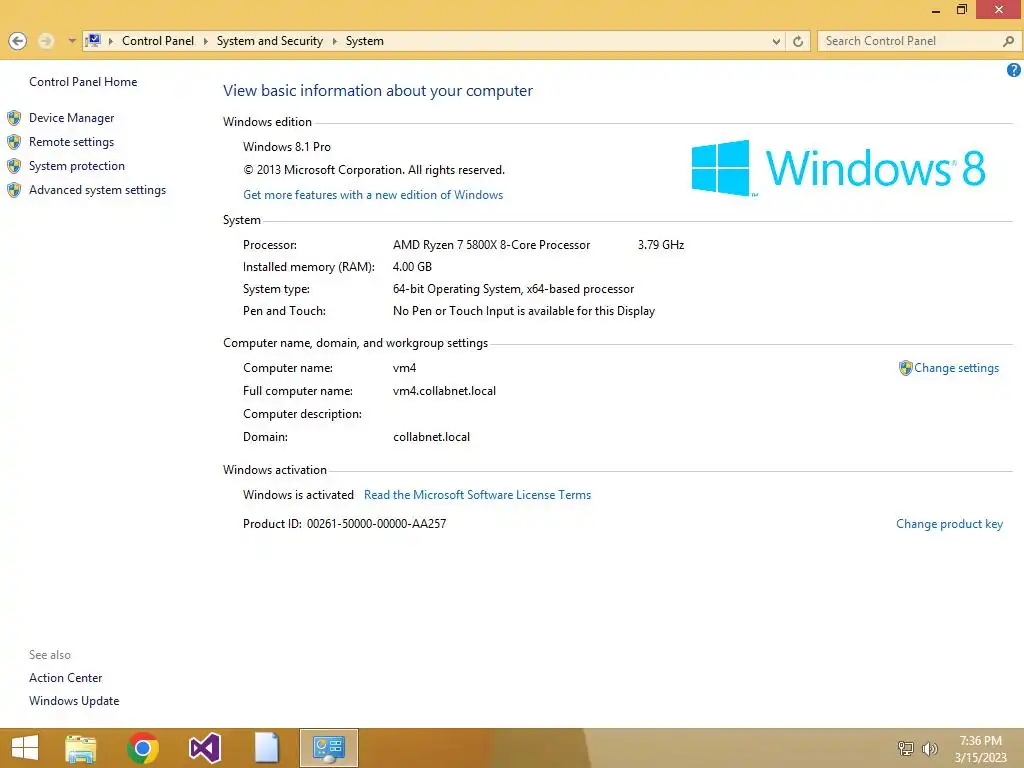Screen dimensions: 1024x768
Task: Click AMD Ryzen 7 5800X processor text
Action: tap(491, 245)
